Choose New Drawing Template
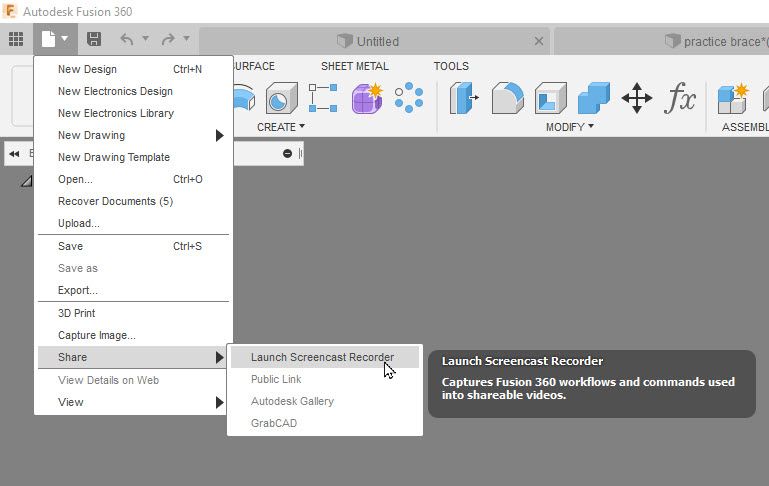 133,157
